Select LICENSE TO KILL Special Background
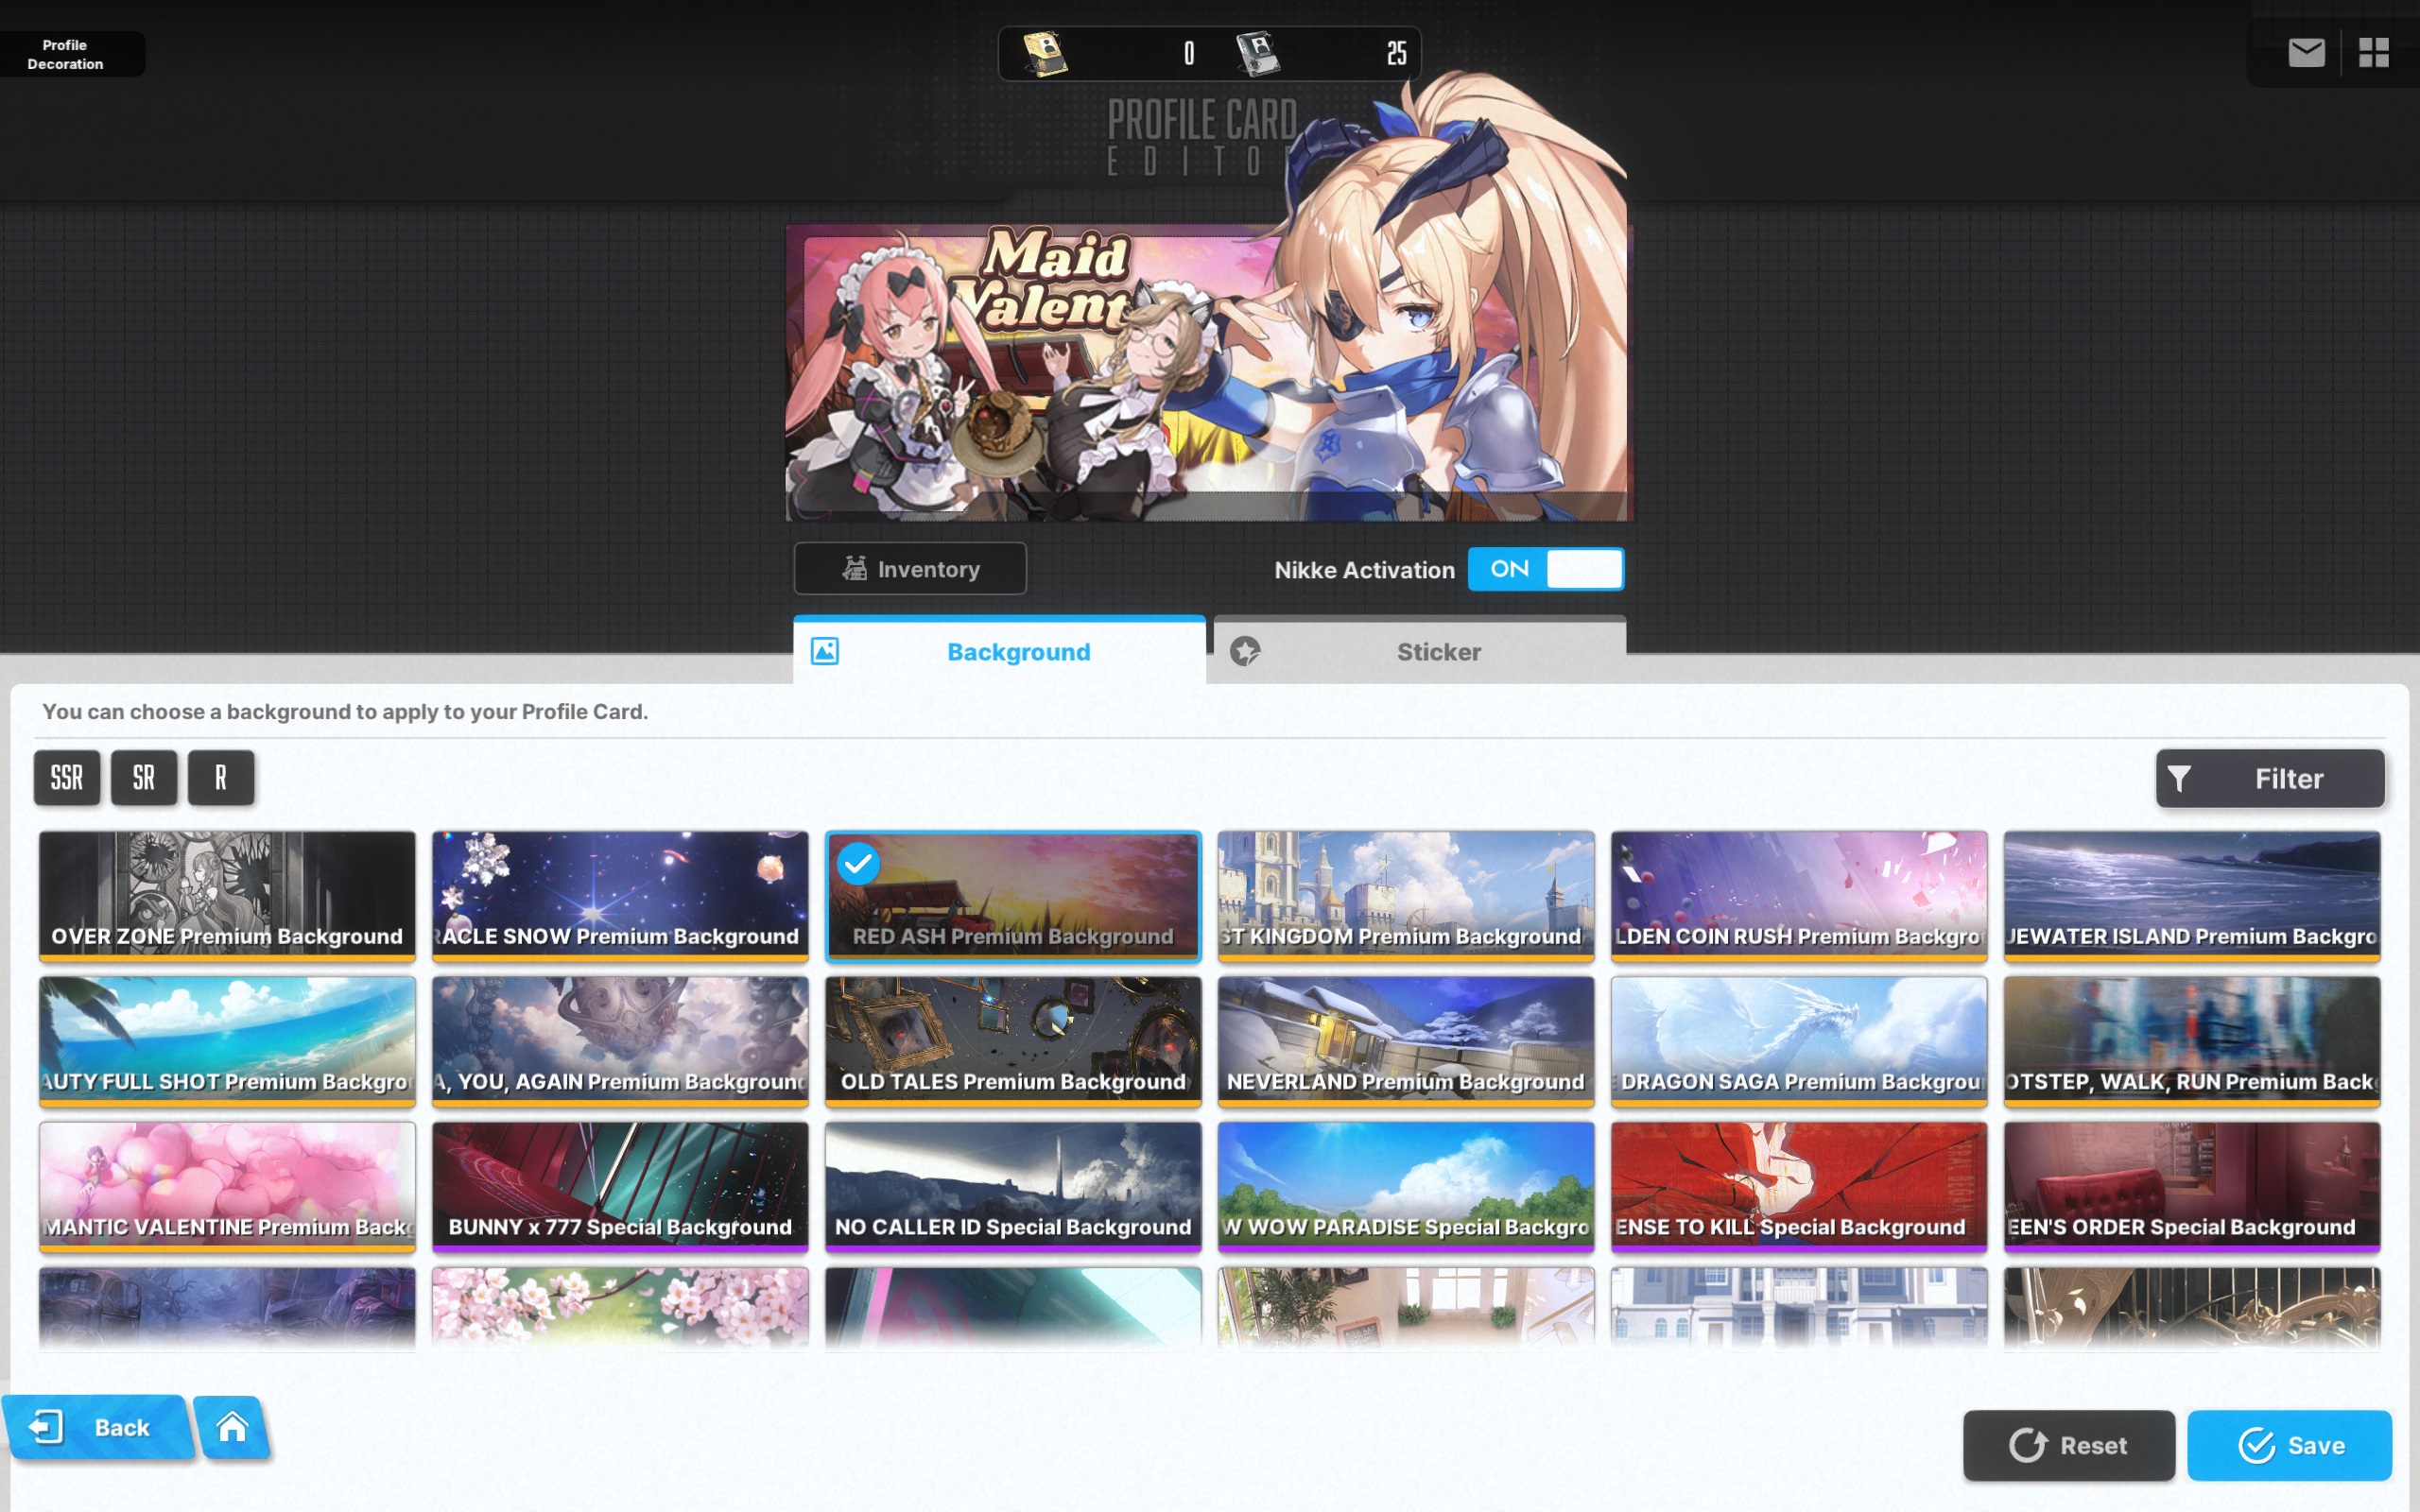This screenshot has height=1512, width=2420. [x=1799, y=1186]
